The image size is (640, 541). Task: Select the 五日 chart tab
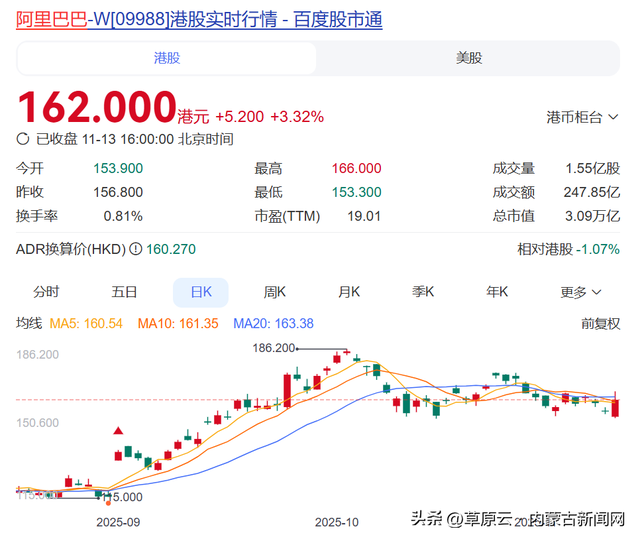coord(124,292)
